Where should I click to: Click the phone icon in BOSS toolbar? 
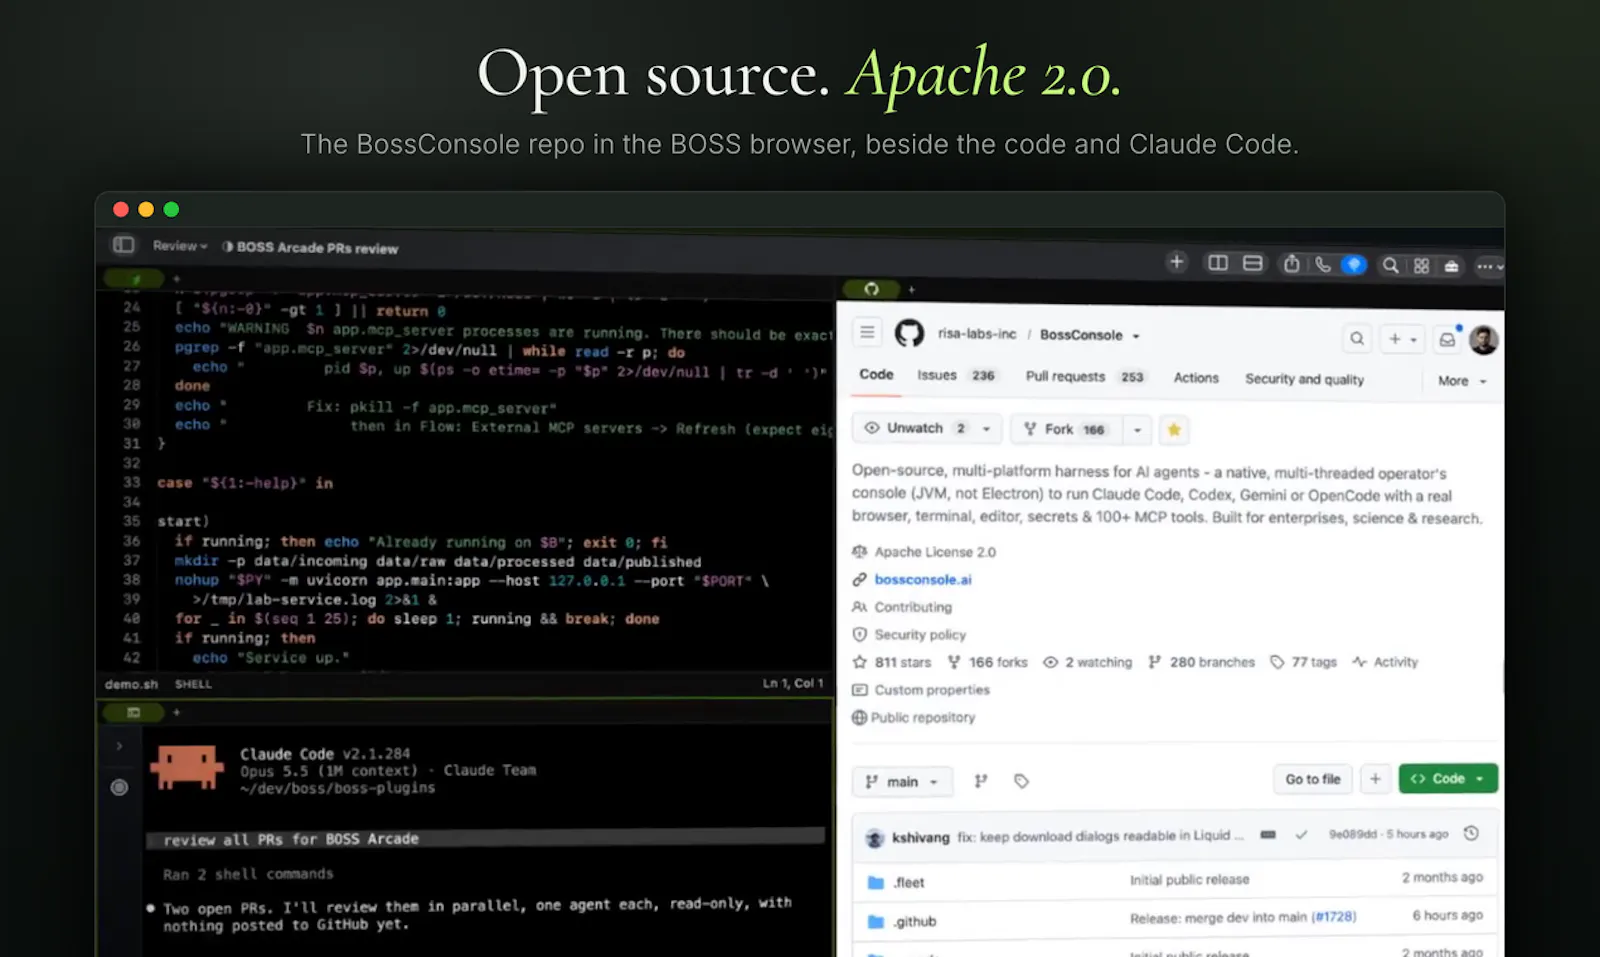click(x=1322, y=264)
